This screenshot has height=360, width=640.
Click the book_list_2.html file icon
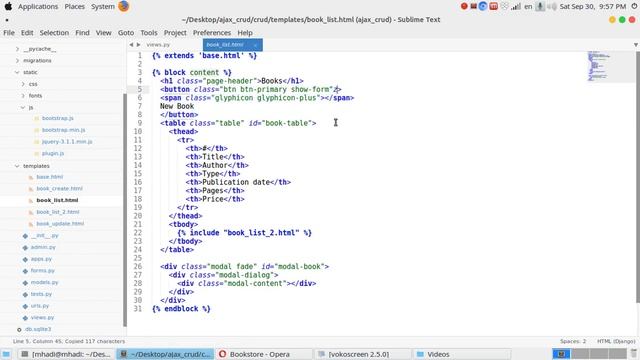[x=31, y=212]
